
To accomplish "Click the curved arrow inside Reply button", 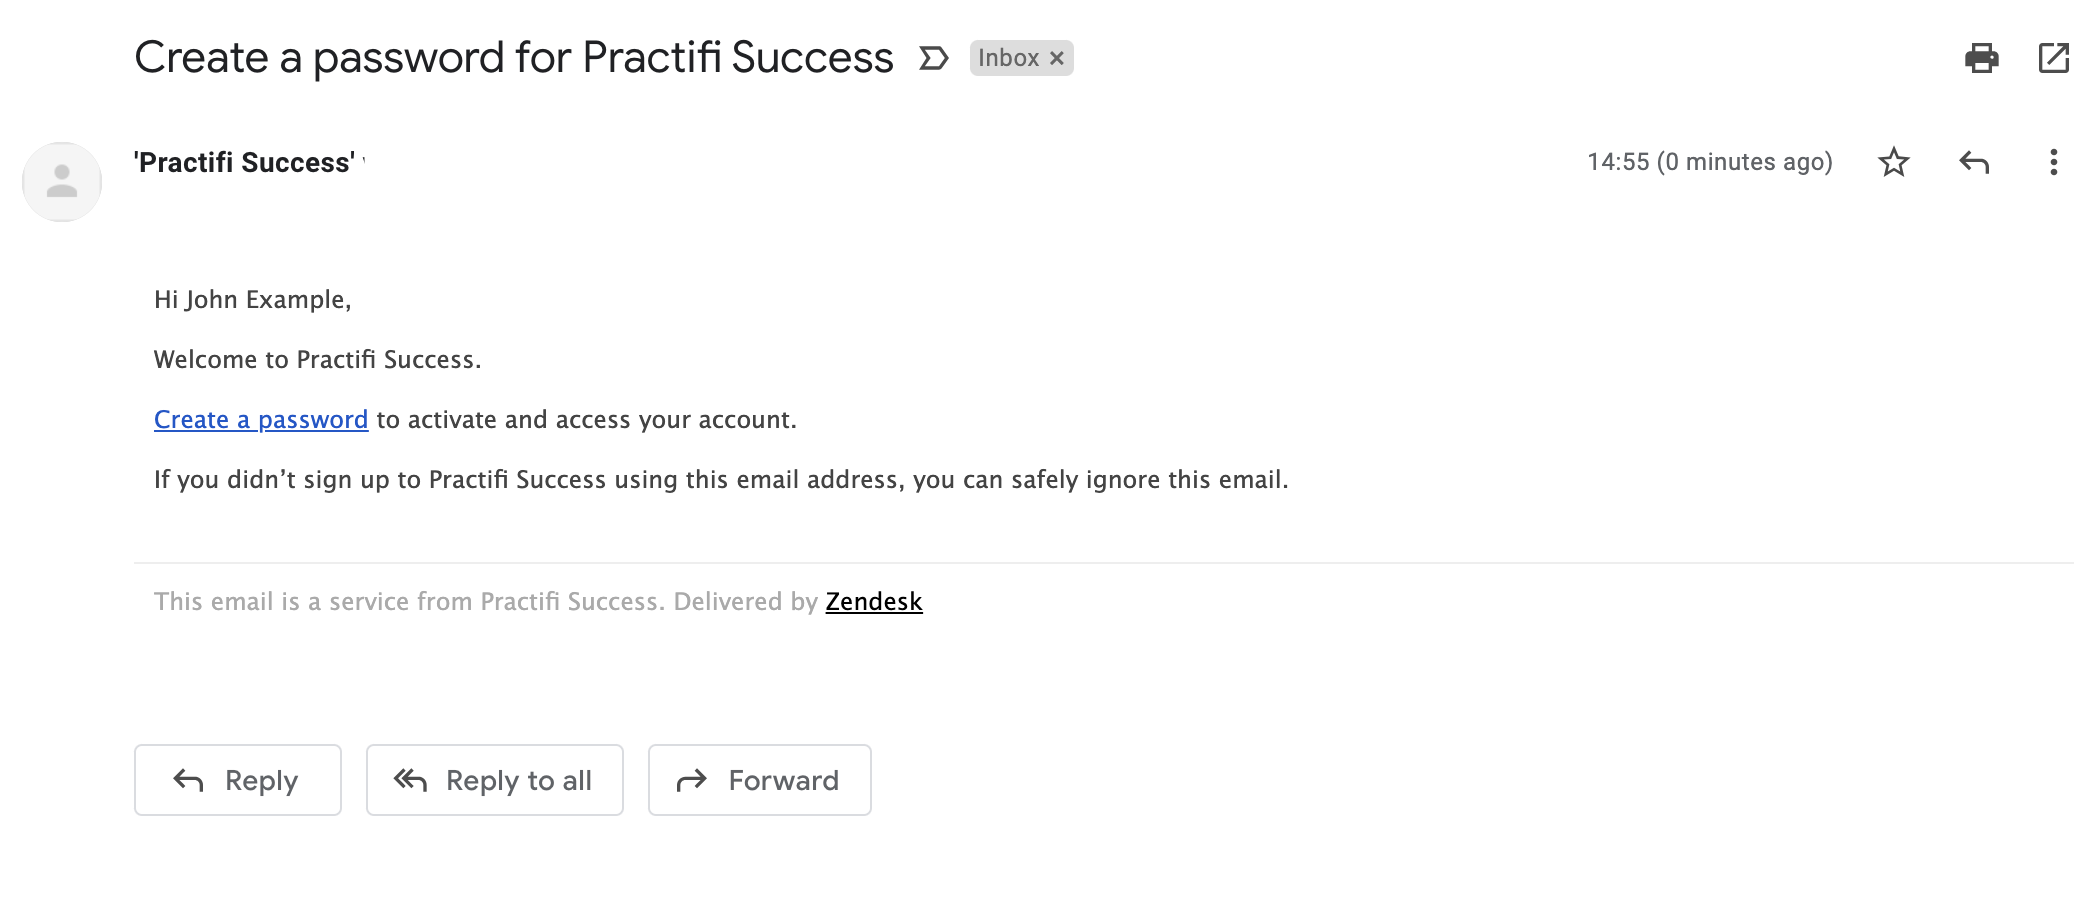I will (x=189, y=780).
